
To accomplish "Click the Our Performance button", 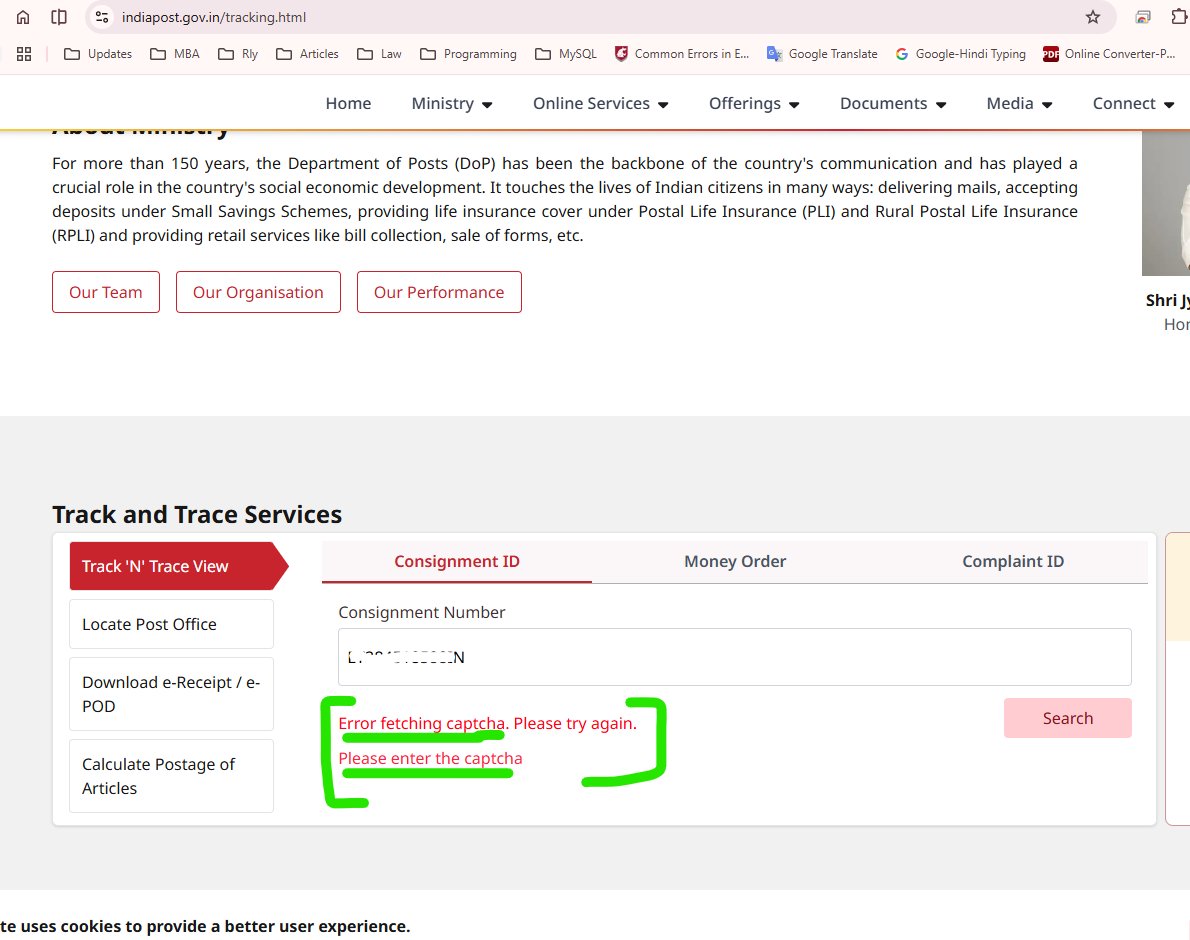I will [x=439, y=292].
